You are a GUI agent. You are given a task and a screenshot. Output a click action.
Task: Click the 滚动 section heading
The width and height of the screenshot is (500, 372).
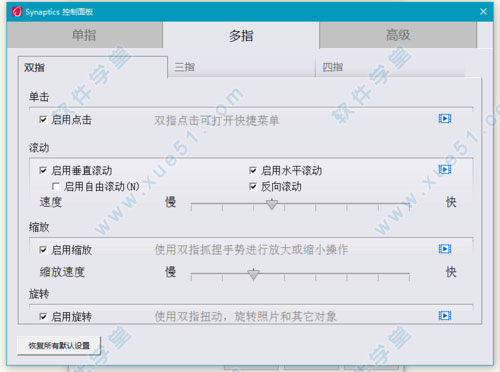coord(39,148)
